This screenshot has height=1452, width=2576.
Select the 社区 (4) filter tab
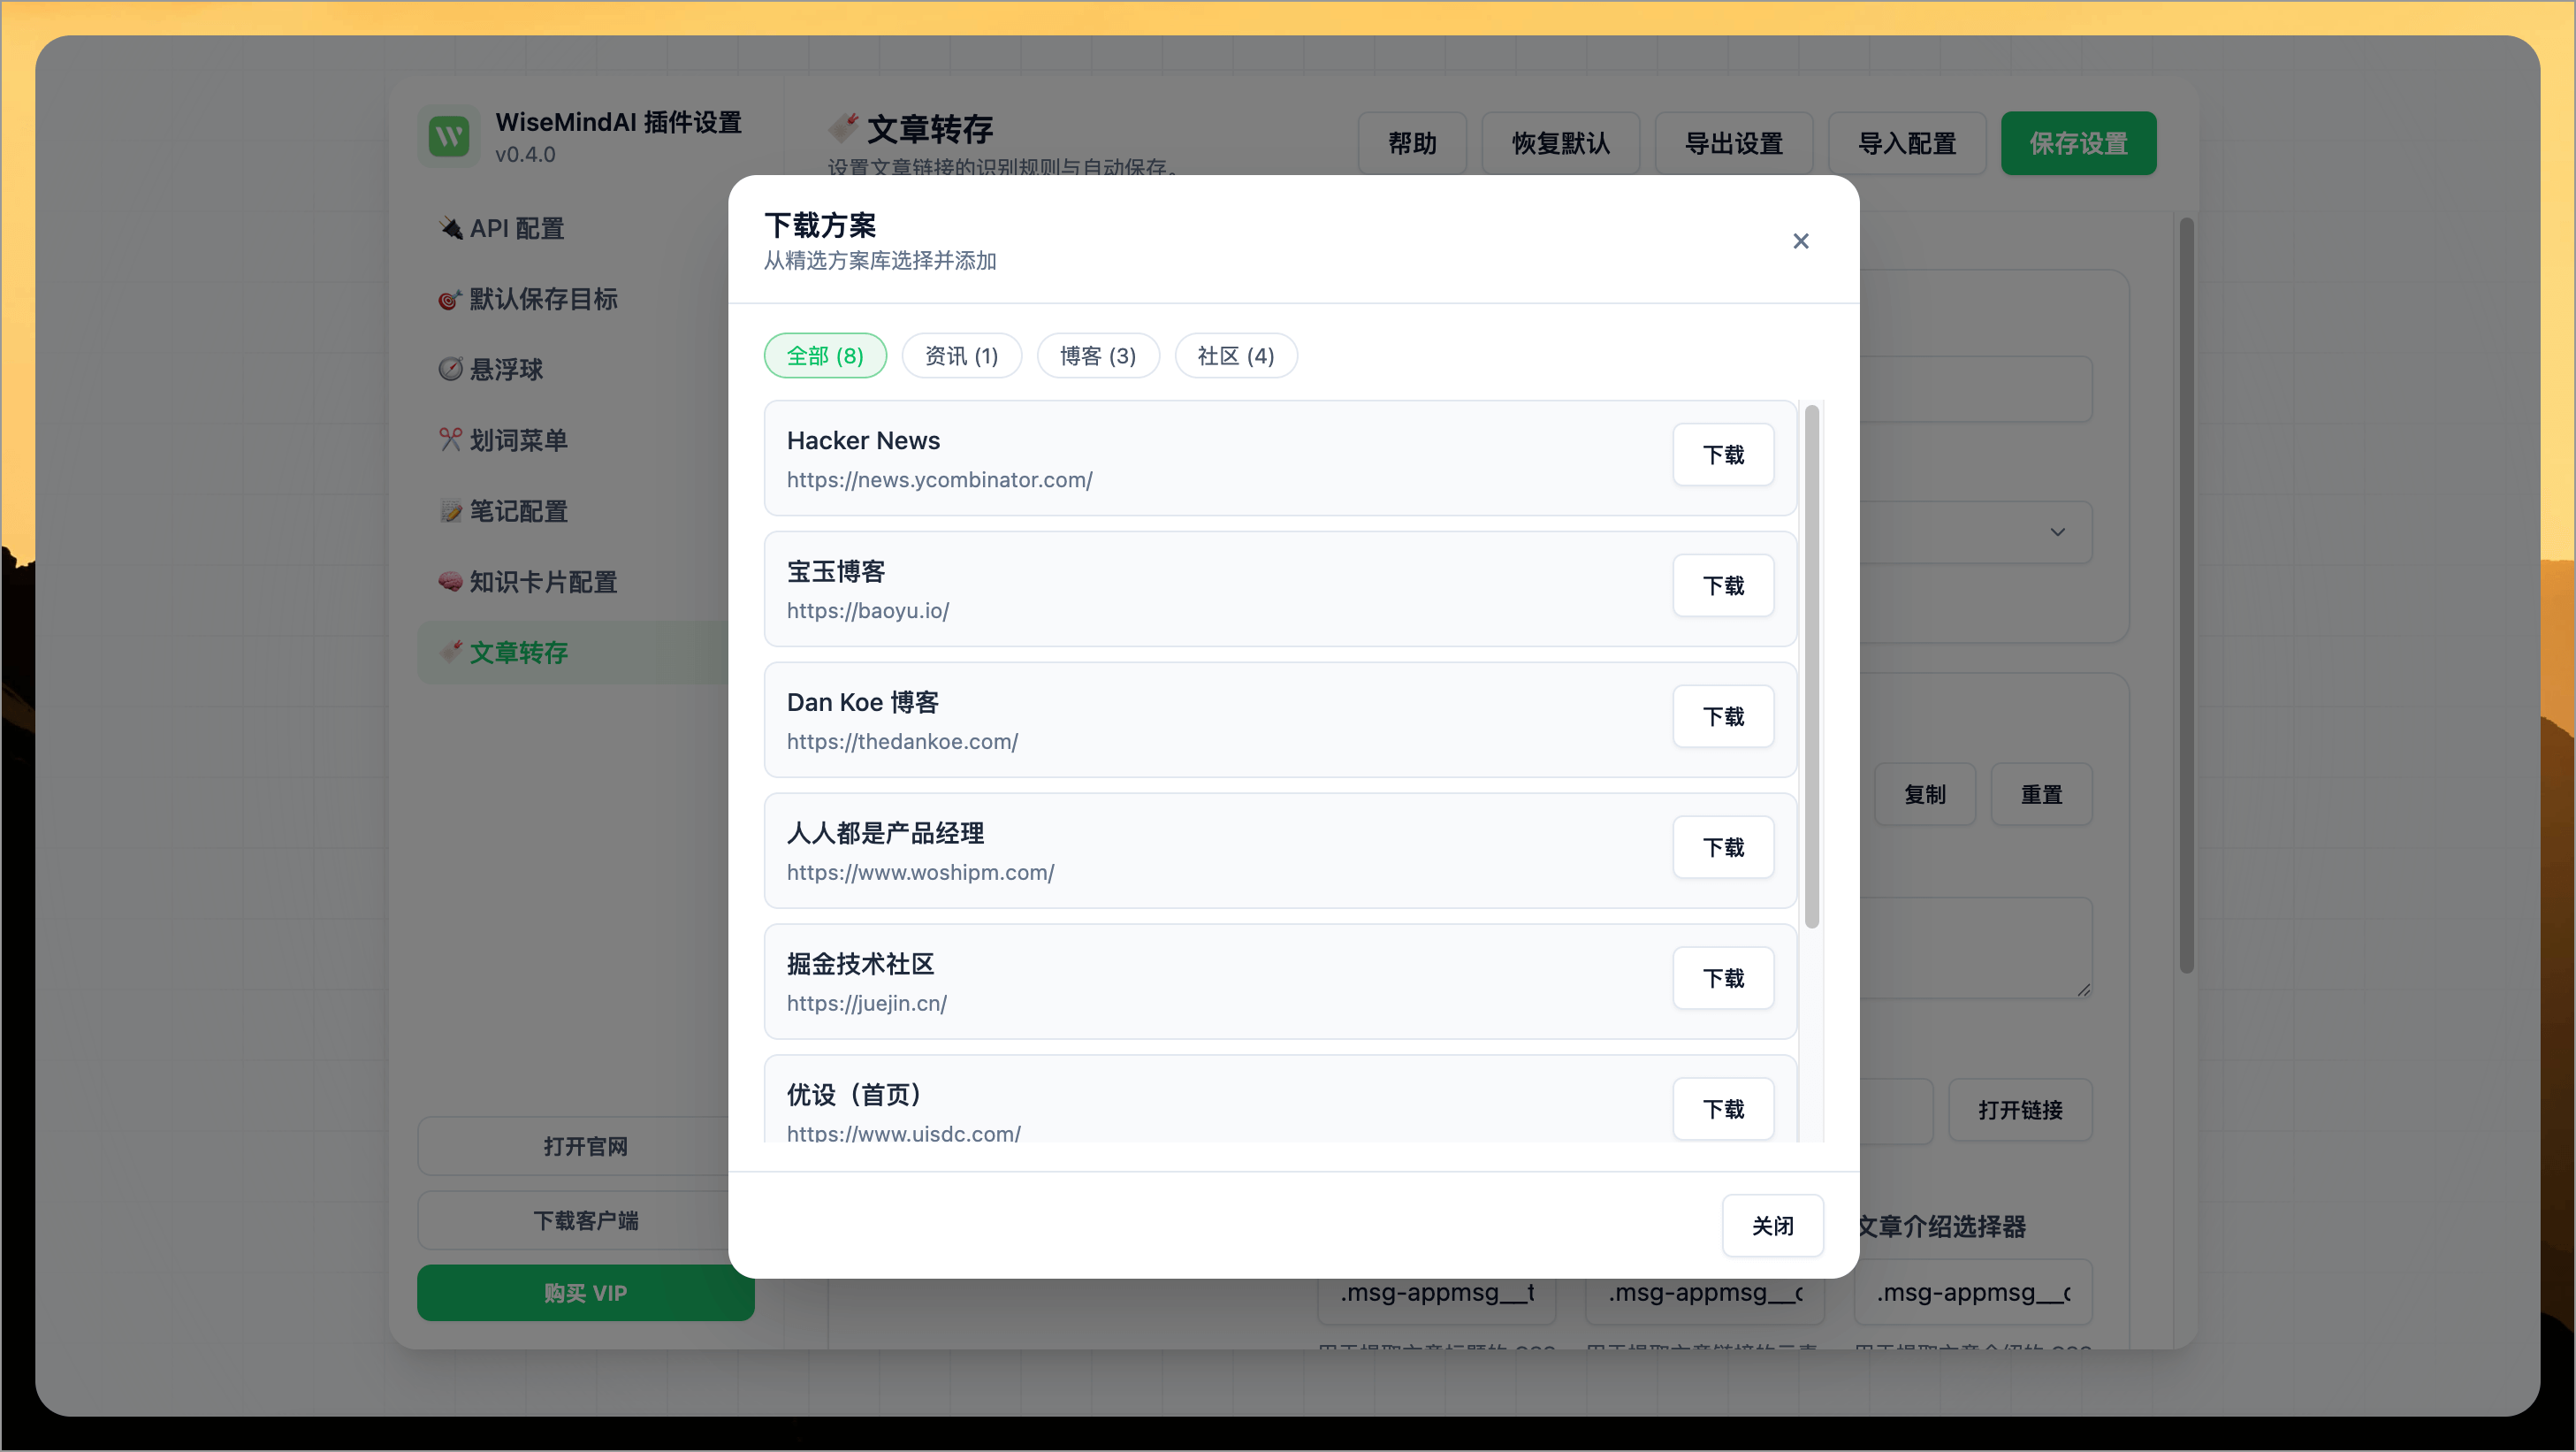[1235, 355]
